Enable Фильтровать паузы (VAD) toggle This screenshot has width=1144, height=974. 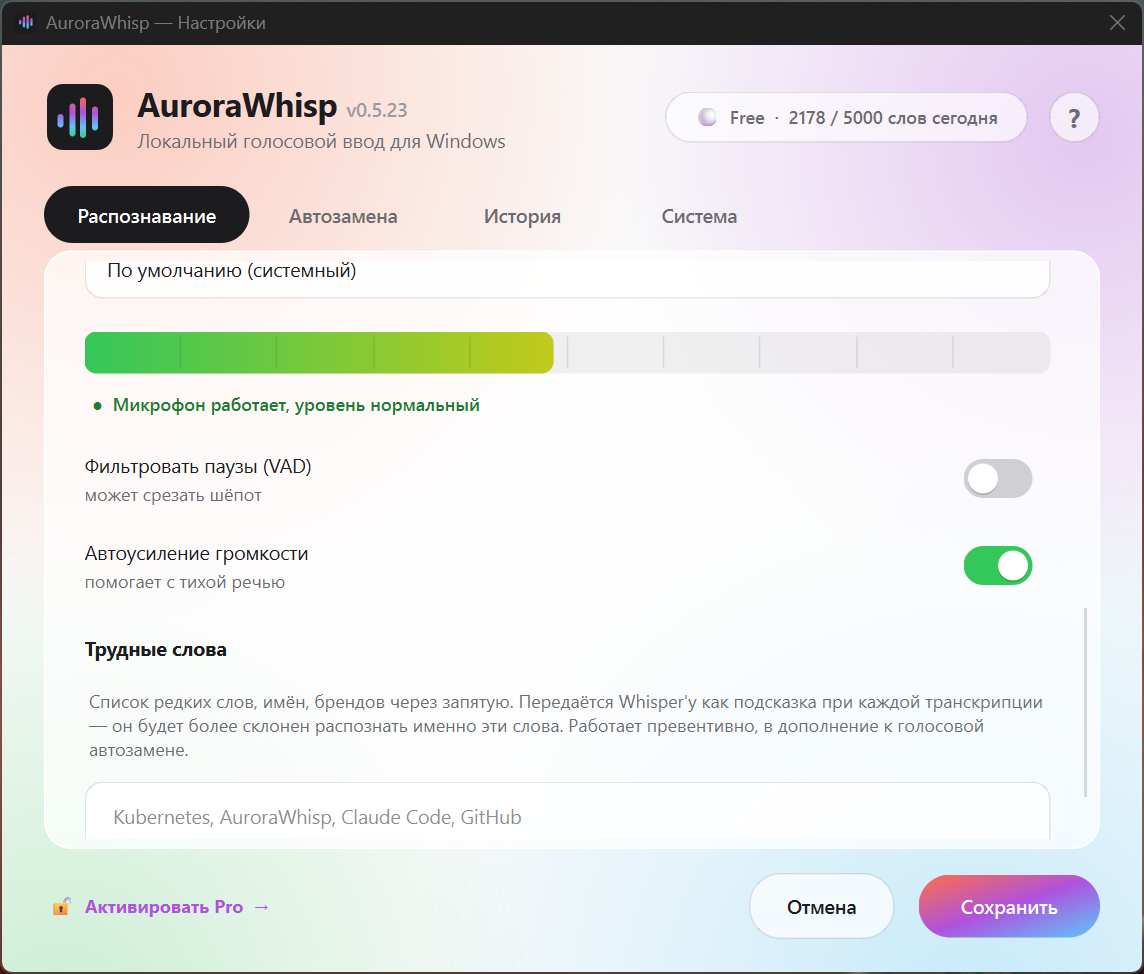point(997,479)
